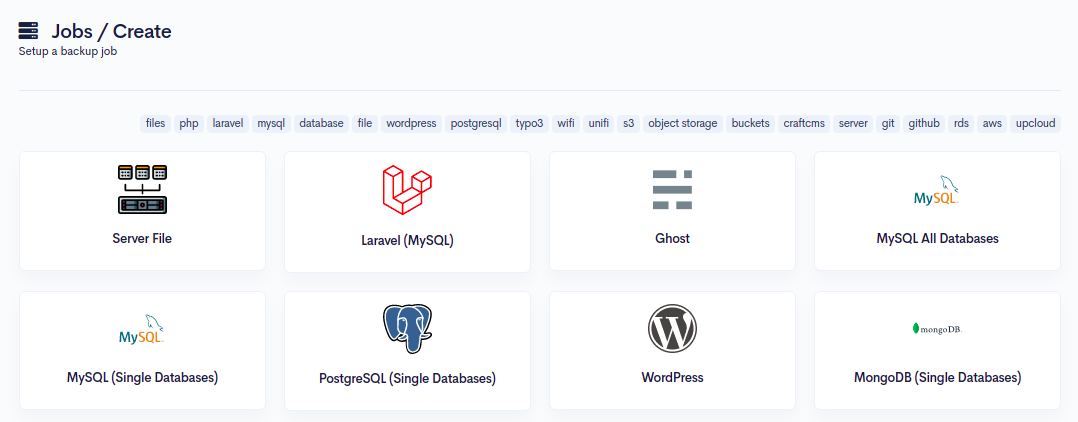Click the mongoDB logo icon

937,329
